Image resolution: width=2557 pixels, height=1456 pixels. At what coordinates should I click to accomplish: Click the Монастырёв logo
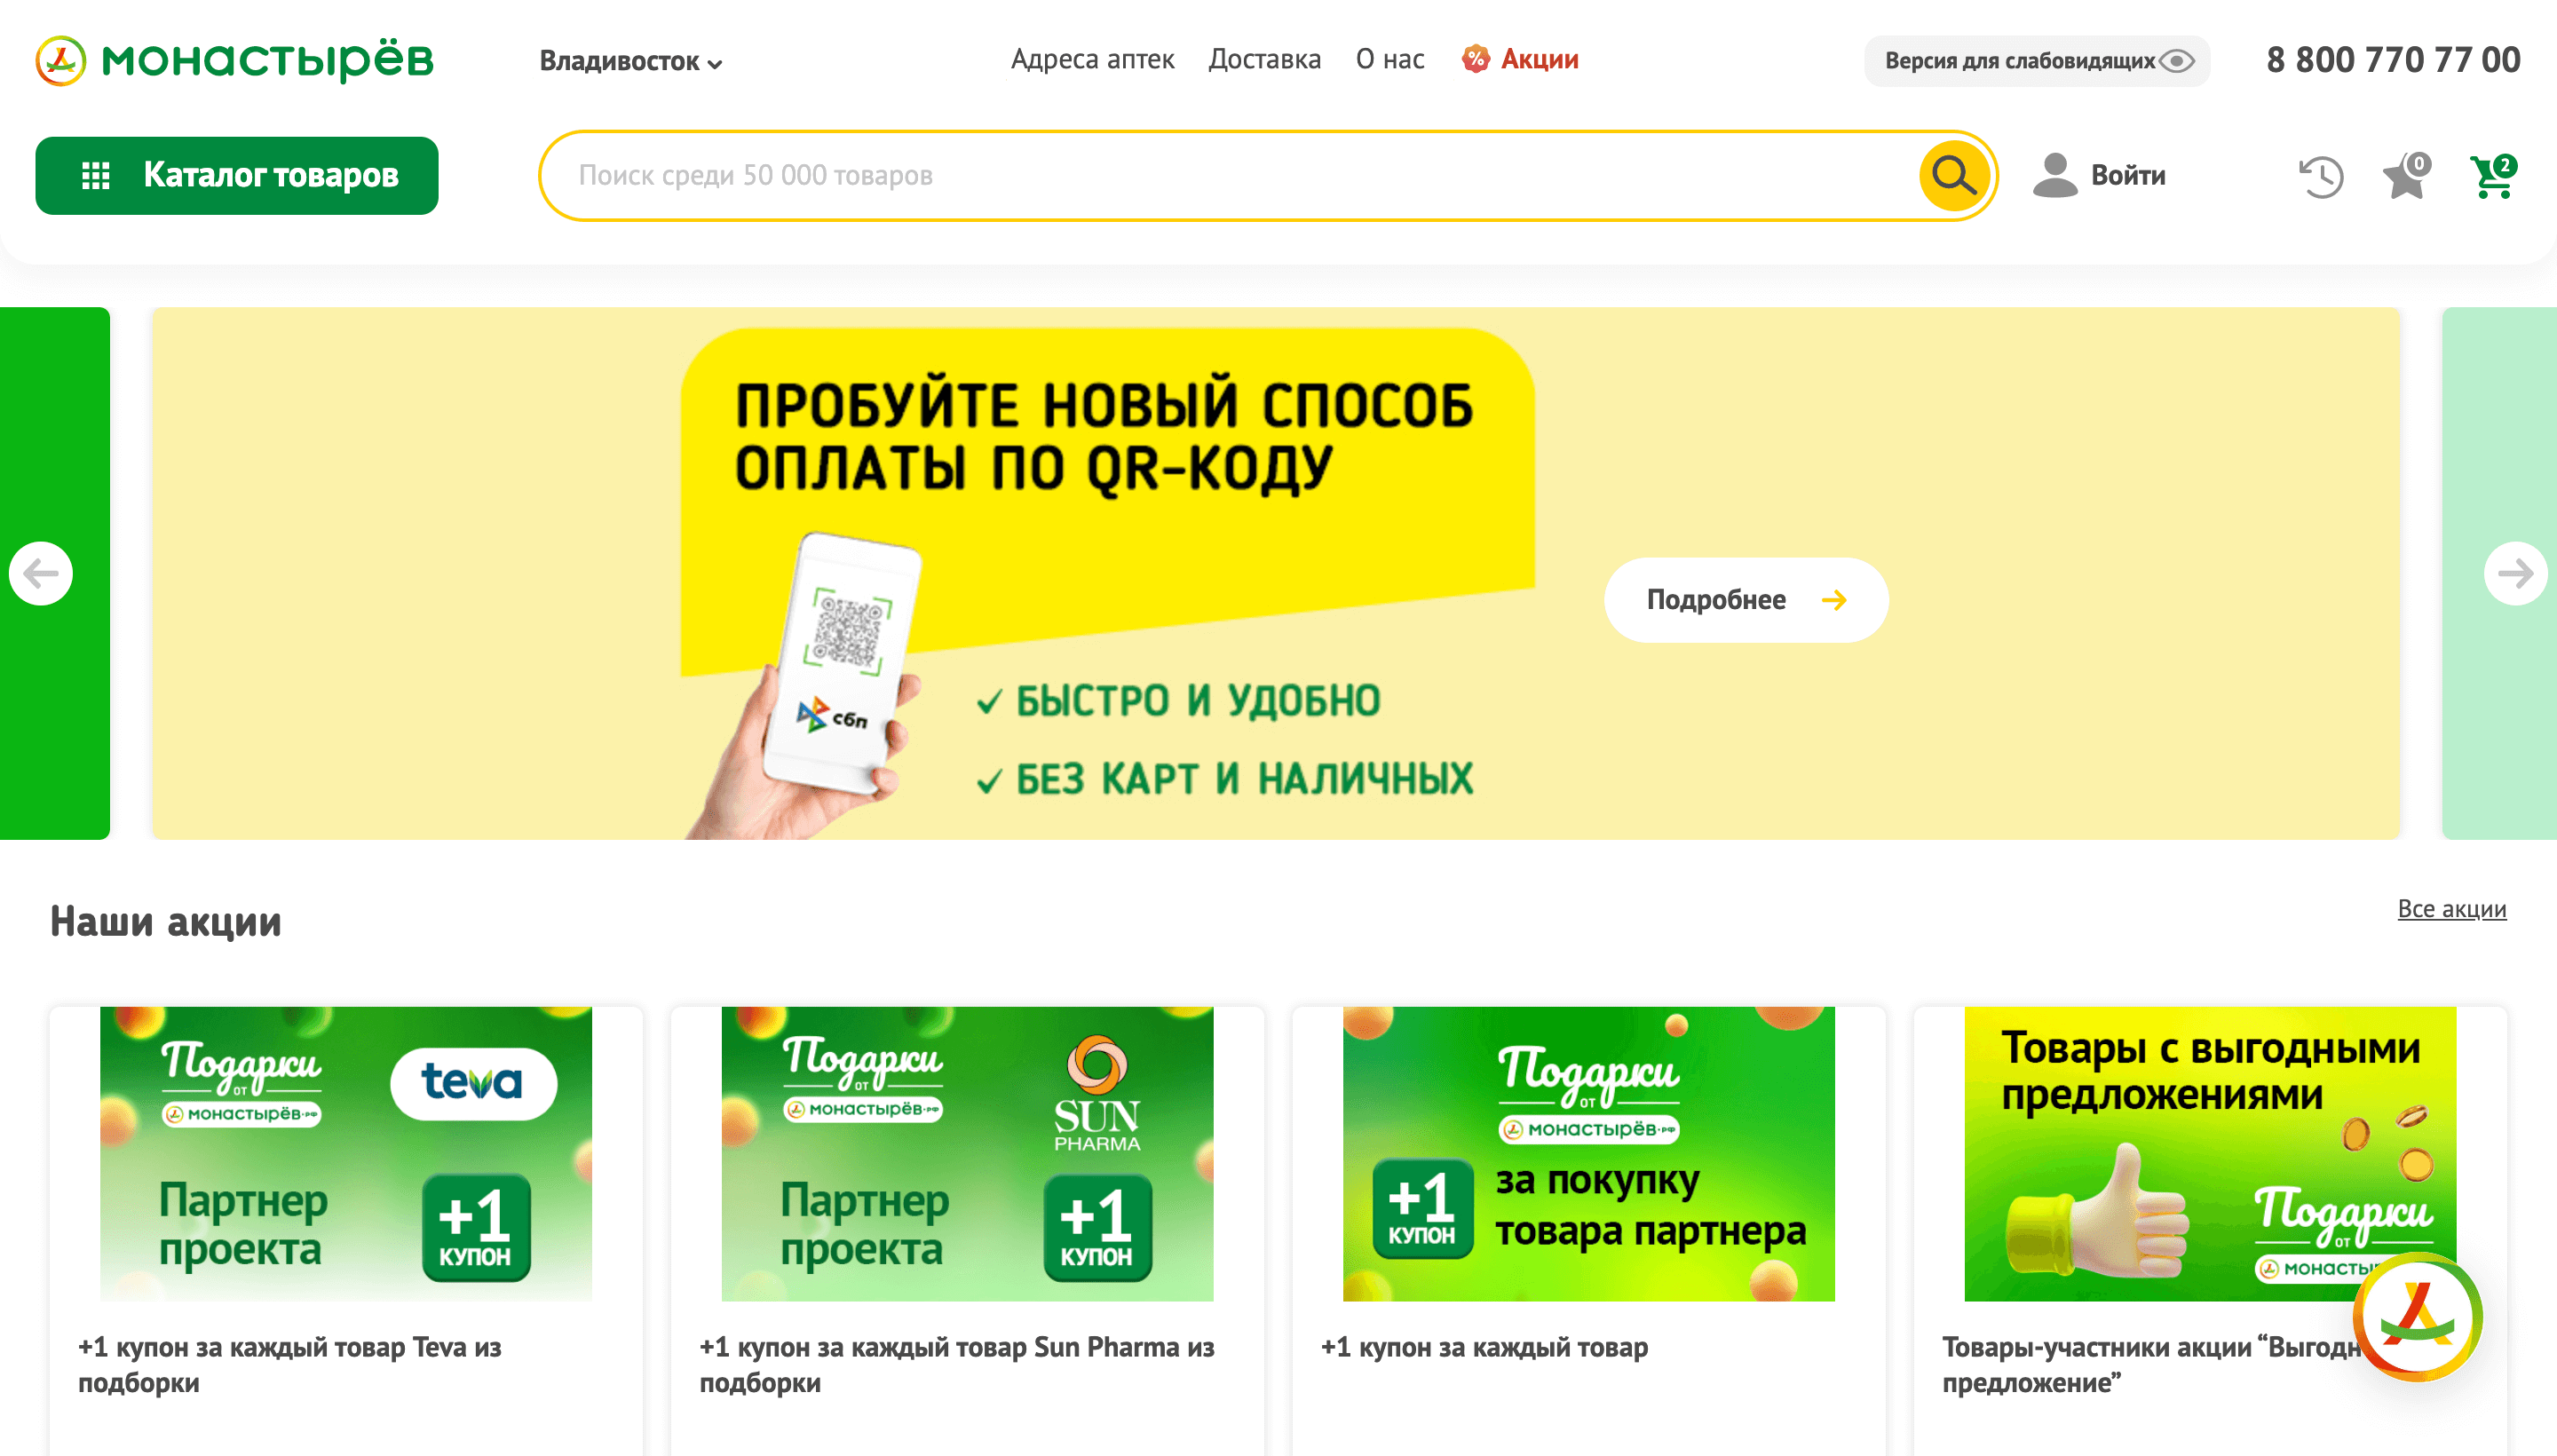[x=235, y=60]
